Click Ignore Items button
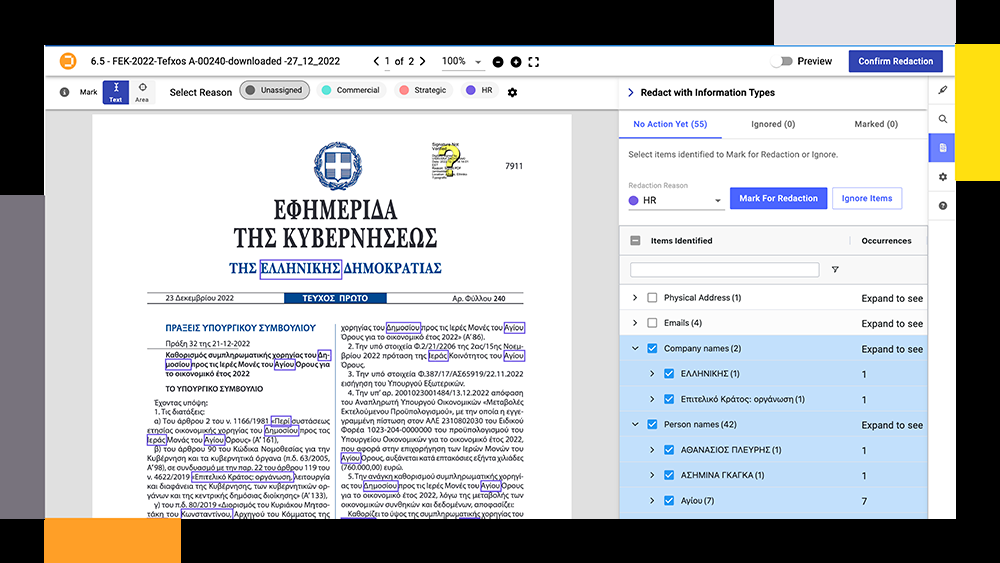 867,198
